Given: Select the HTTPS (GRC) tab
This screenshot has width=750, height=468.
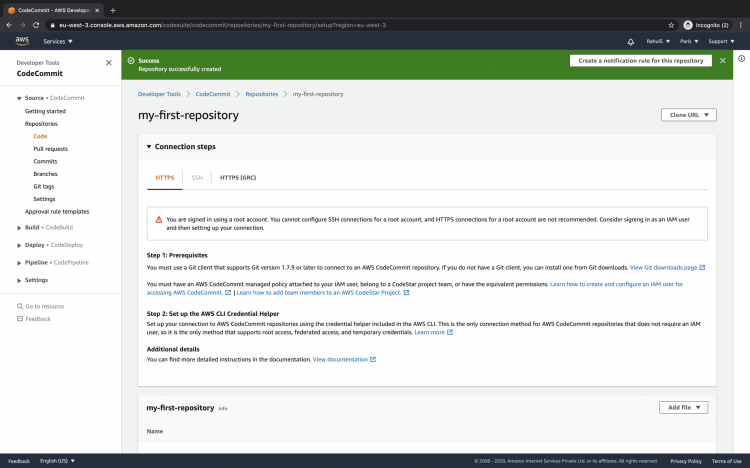Looking at the screenshot, I should pos(238,178).
